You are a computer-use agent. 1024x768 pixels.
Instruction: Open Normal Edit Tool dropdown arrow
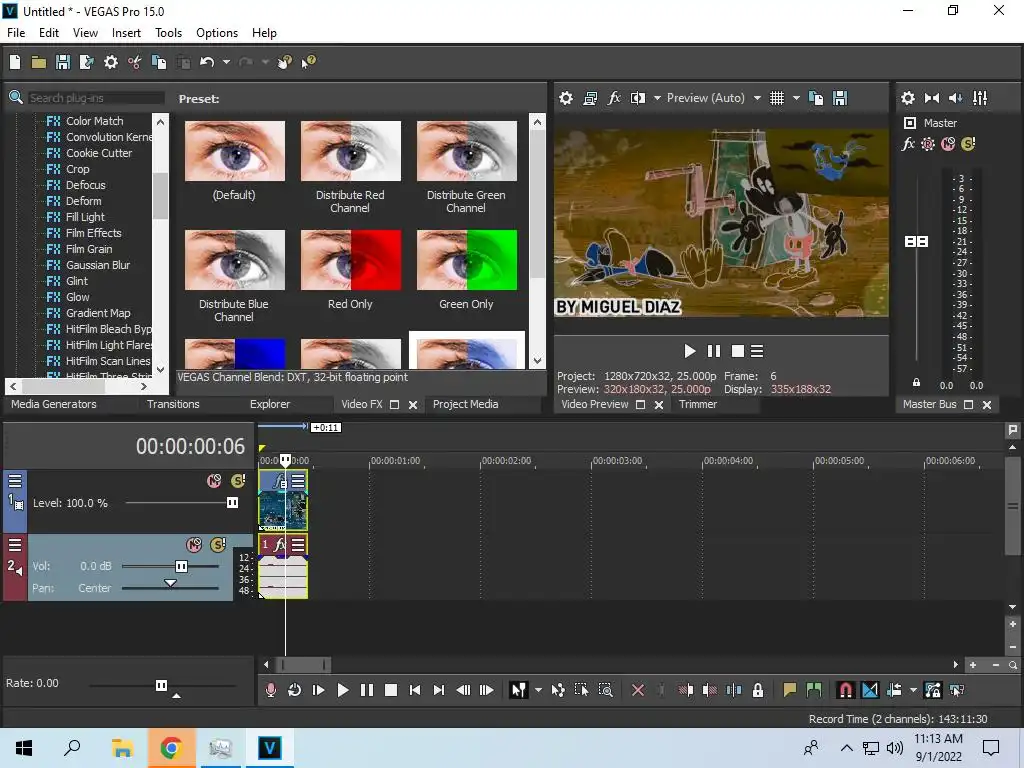tap(538, 690)
